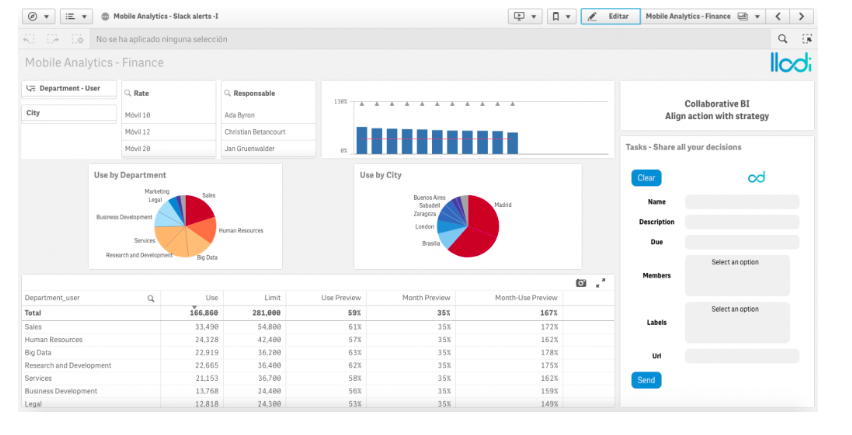
Task: Click the Brasilia light blue pie slice
Action: point(450,238)
